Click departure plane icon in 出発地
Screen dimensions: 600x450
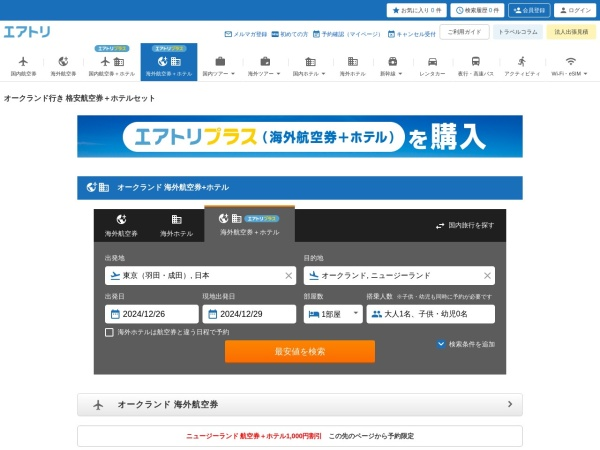[x=115, y=276]
